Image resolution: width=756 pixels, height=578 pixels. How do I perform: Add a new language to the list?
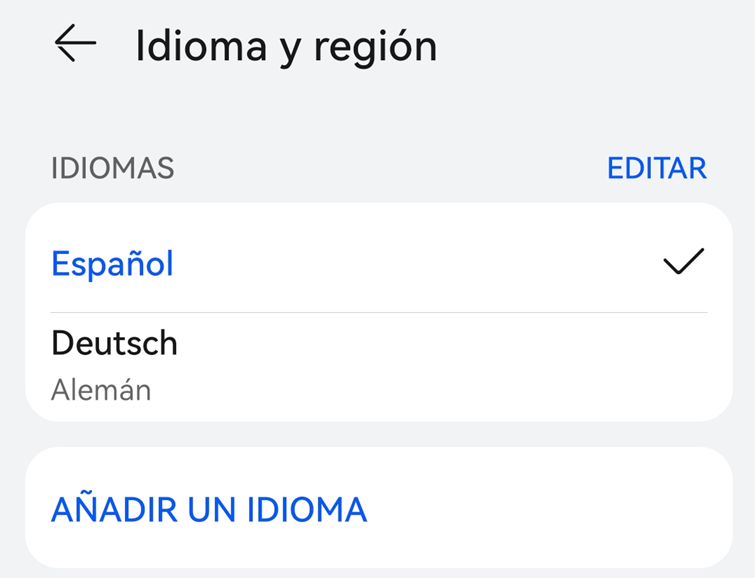(x=209, y=510)
